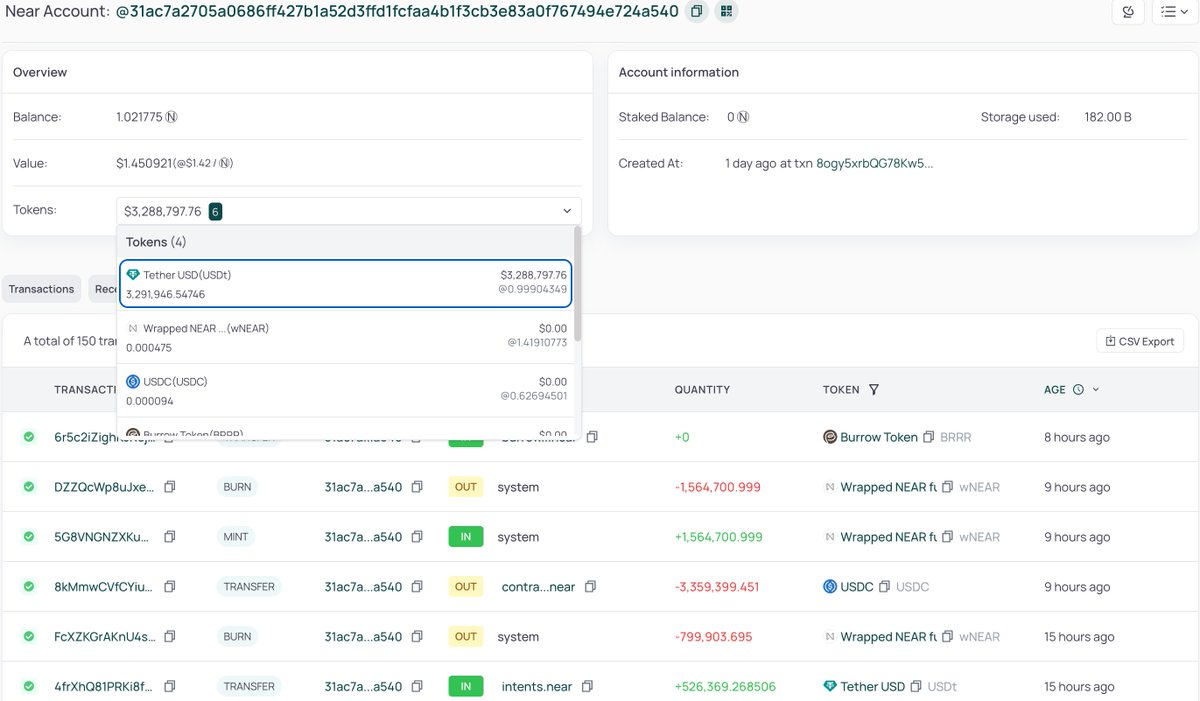Screen dimensions: 1200x701
Task: Copy hash of transaction 5G8VNGNZXKu...
Action: point(170,537)
